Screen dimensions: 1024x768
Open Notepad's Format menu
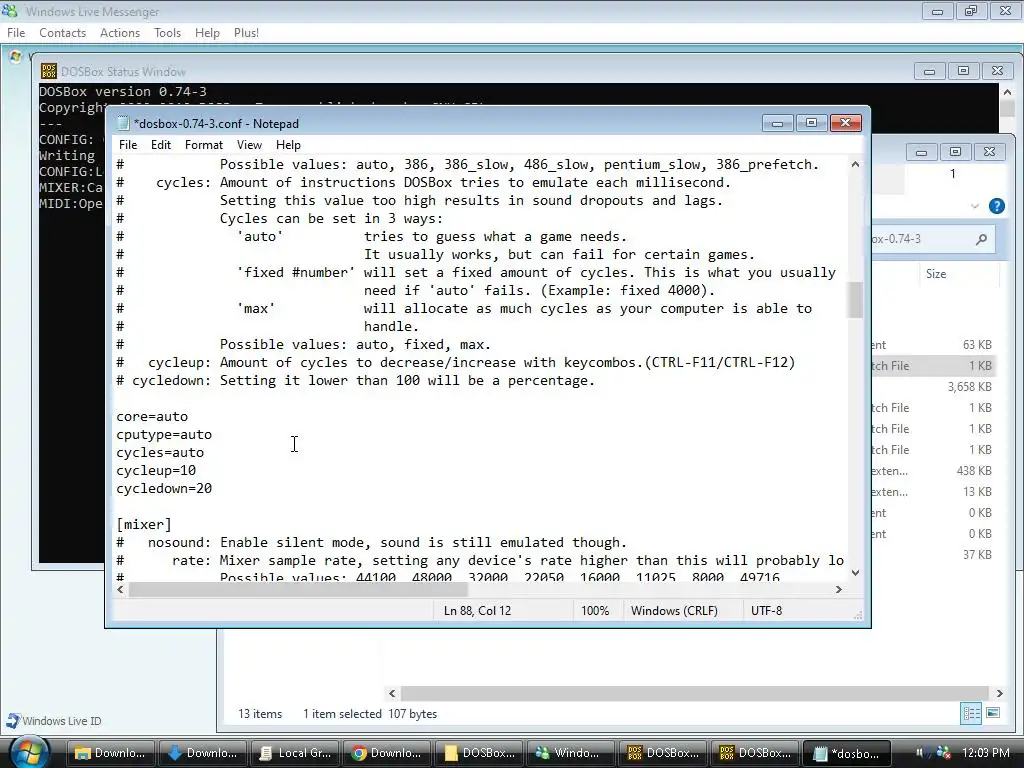pos(204,145)
